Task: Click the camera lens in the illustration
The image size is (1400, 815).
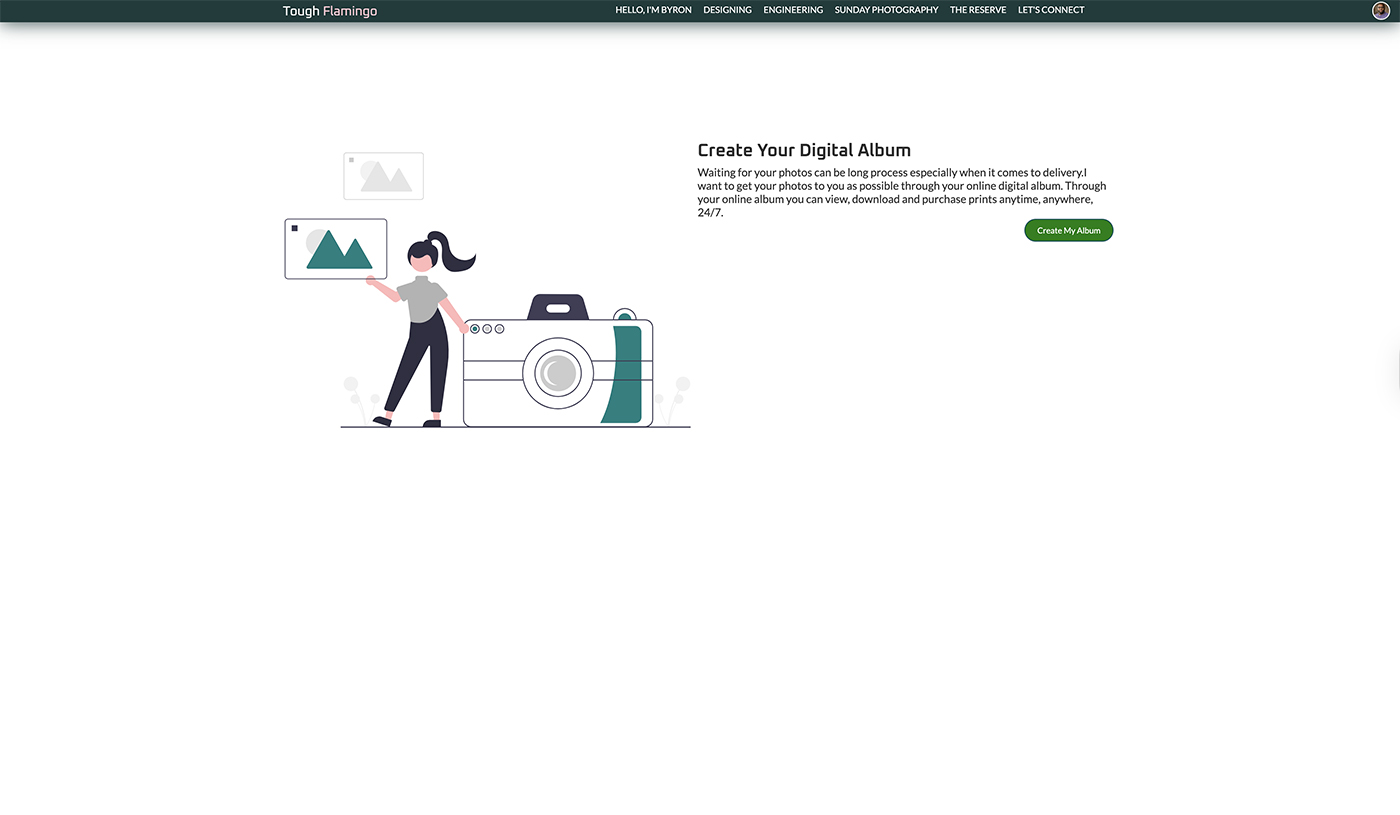Action: coord(558,374)
